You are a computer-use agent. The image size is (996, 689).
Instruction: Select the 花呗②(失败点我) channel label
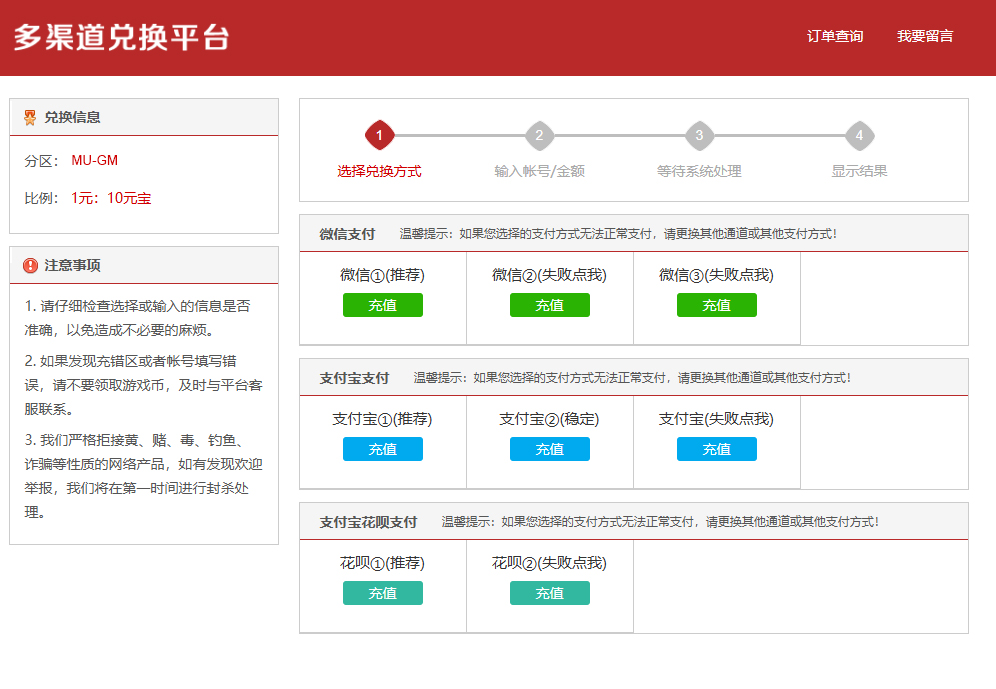549,563
